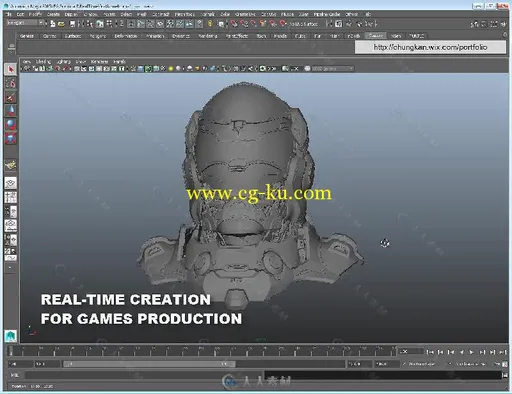Toggle smooth shade all in panel toolbar
The width and height of the screenshot is (512, 394).
pos(141,69)
